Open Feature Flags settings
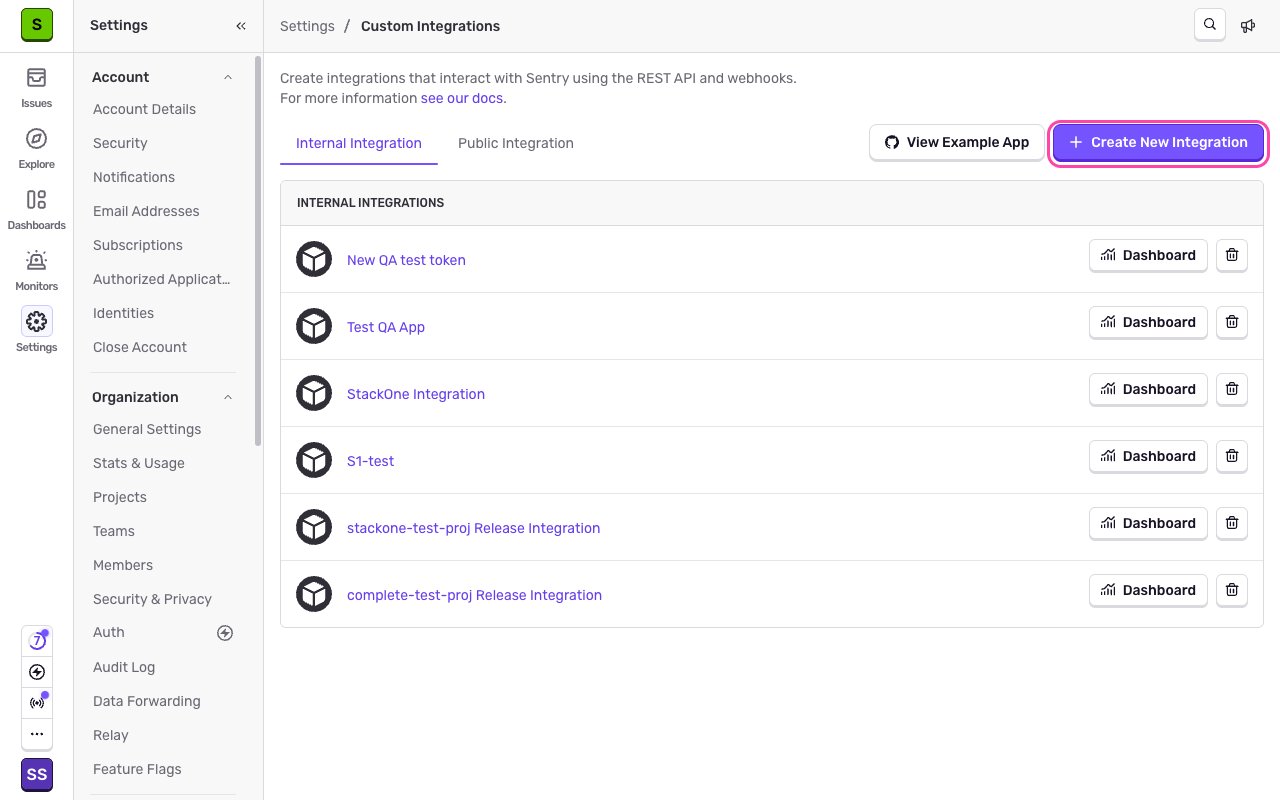This screenshot has height=800, width=1280. point(137,769)
